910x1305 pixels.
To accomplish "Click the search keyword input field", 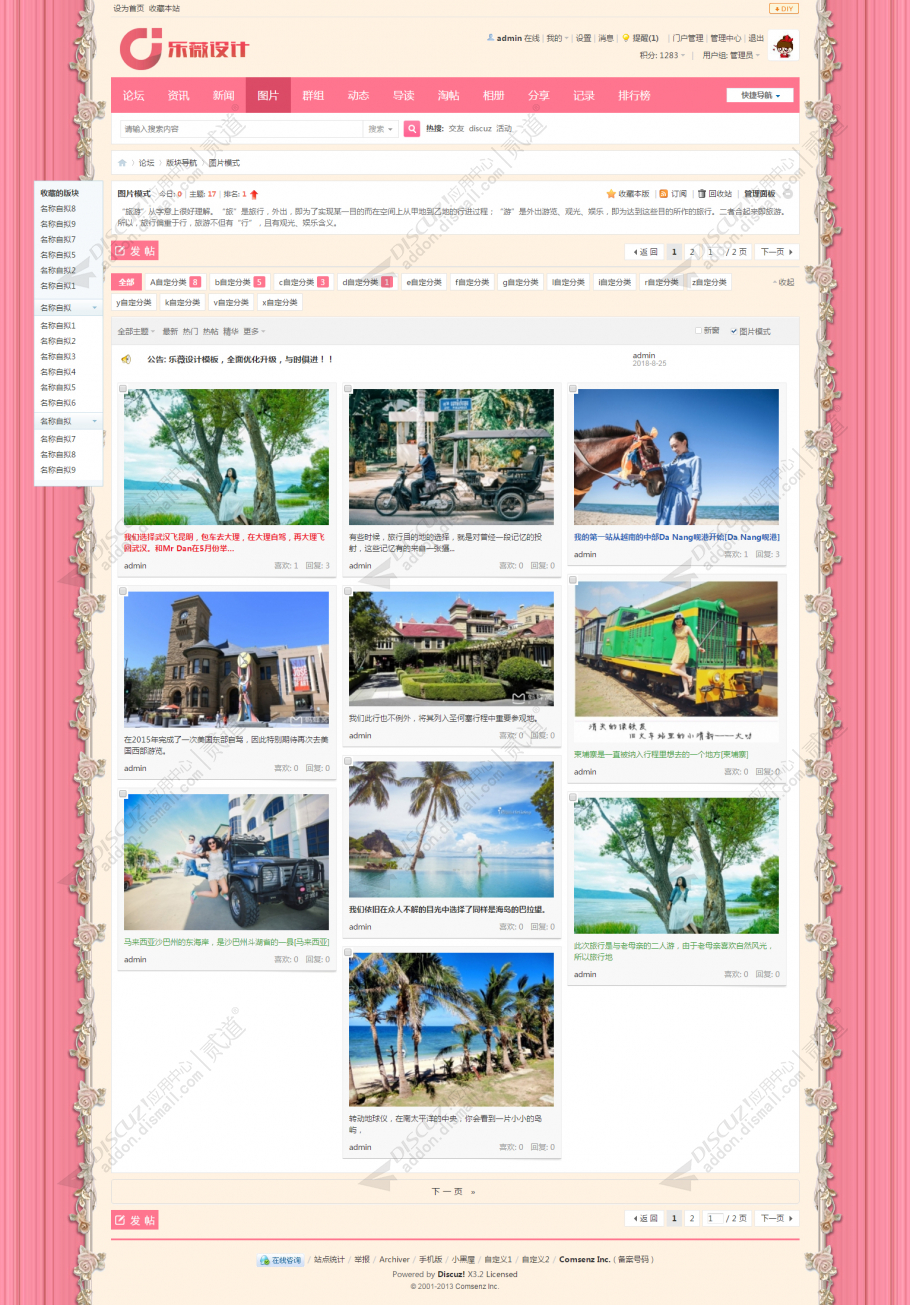I will click(x=240, y=129).
